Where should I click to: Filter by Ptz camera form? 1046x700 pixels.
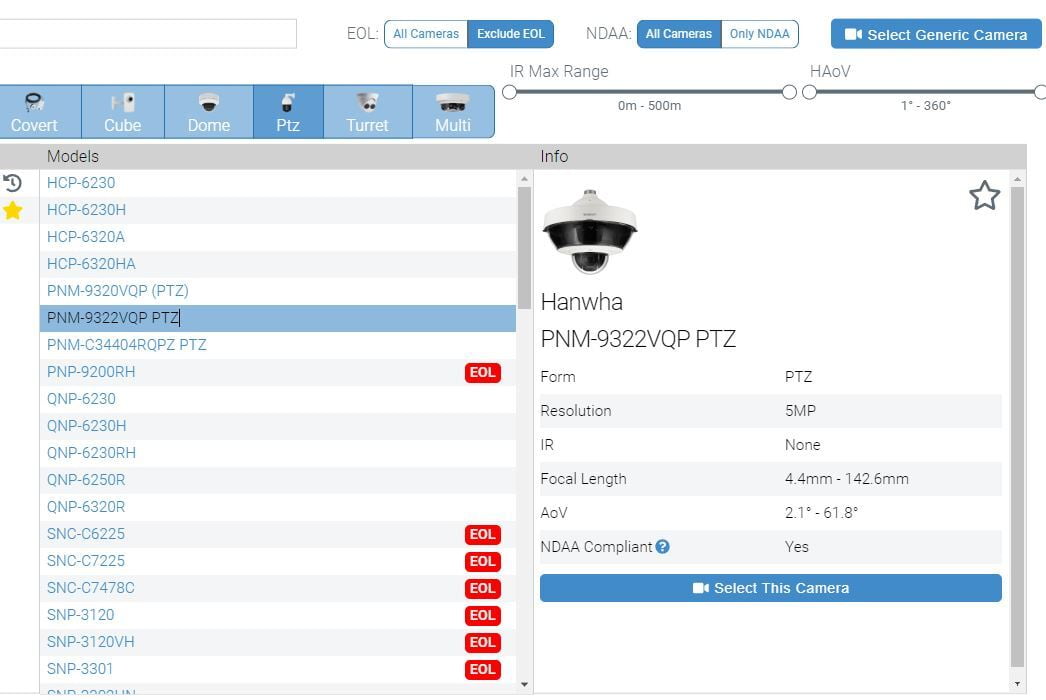tap(288, 111)
